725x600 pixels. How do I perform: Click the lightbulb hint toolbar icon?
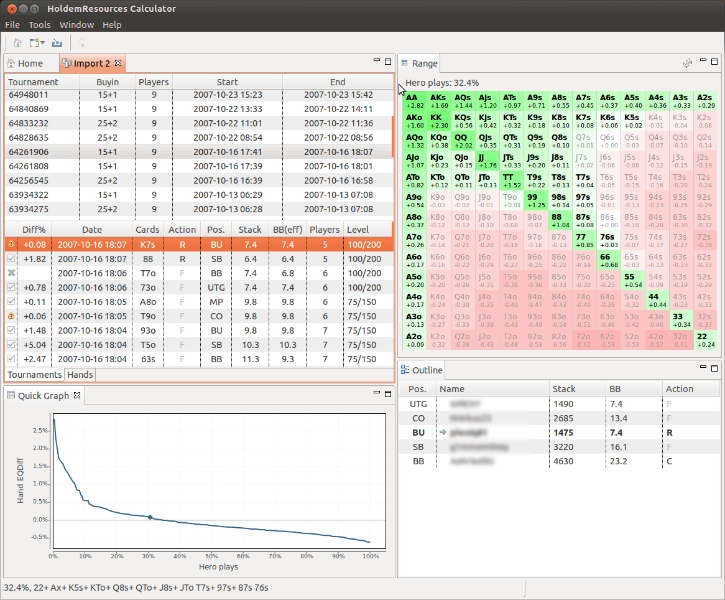(82, 43)
